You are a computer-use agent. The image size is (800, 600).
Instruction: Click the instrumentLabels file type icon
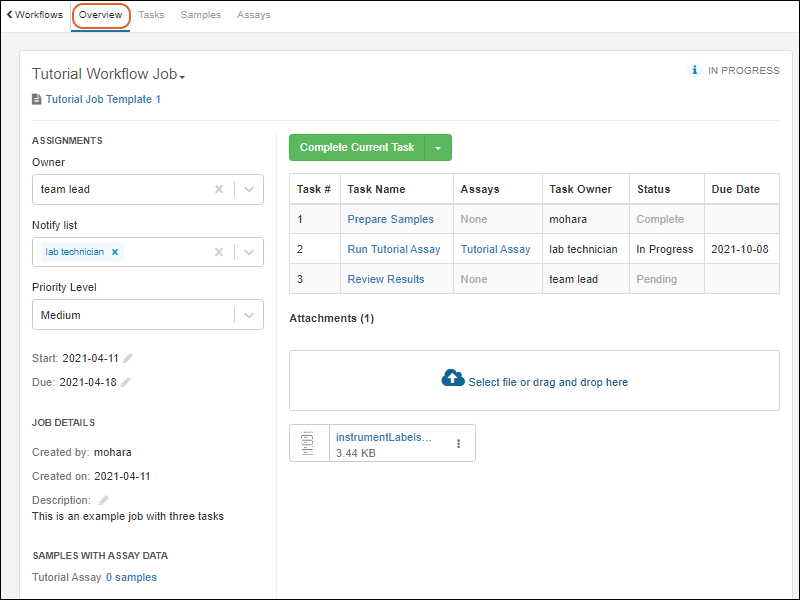pyautogui.click(x=309, y=443)
